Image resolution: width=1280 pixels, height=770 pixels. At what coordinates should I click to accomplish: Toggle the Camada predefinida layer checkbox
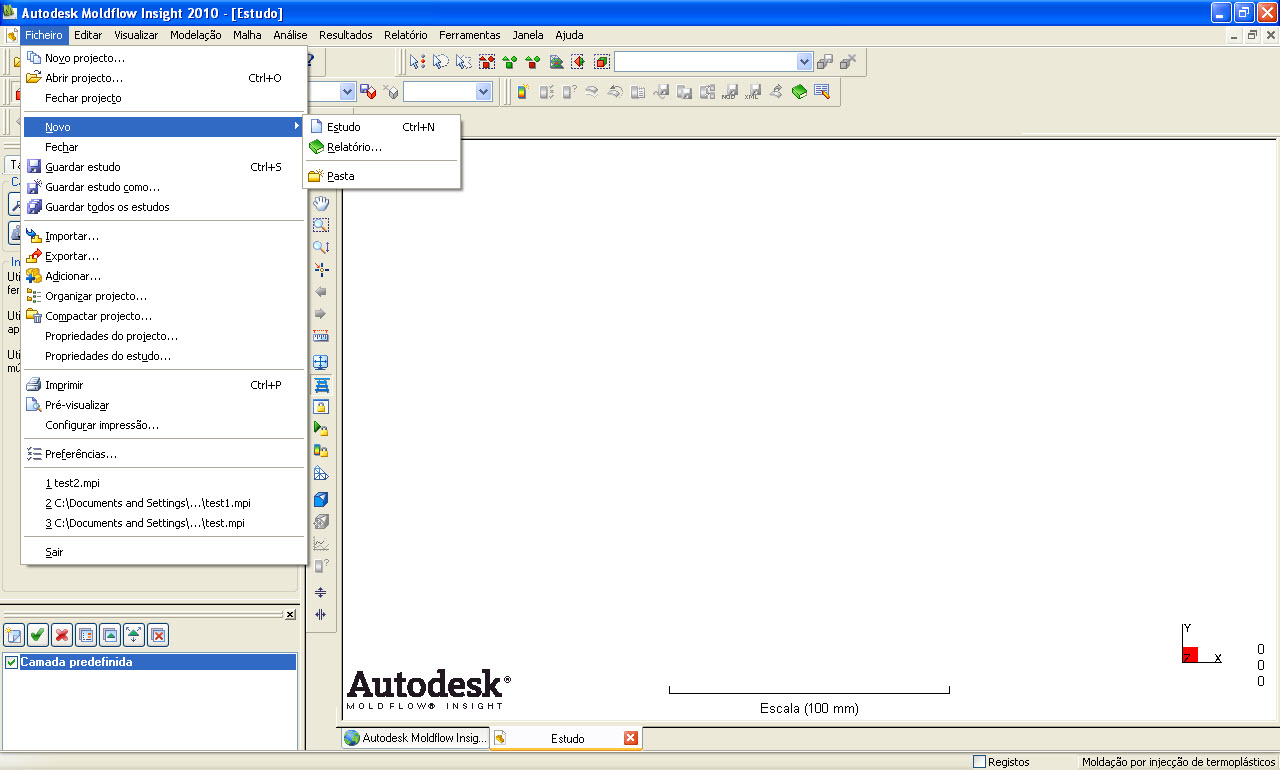pos(12,662)
